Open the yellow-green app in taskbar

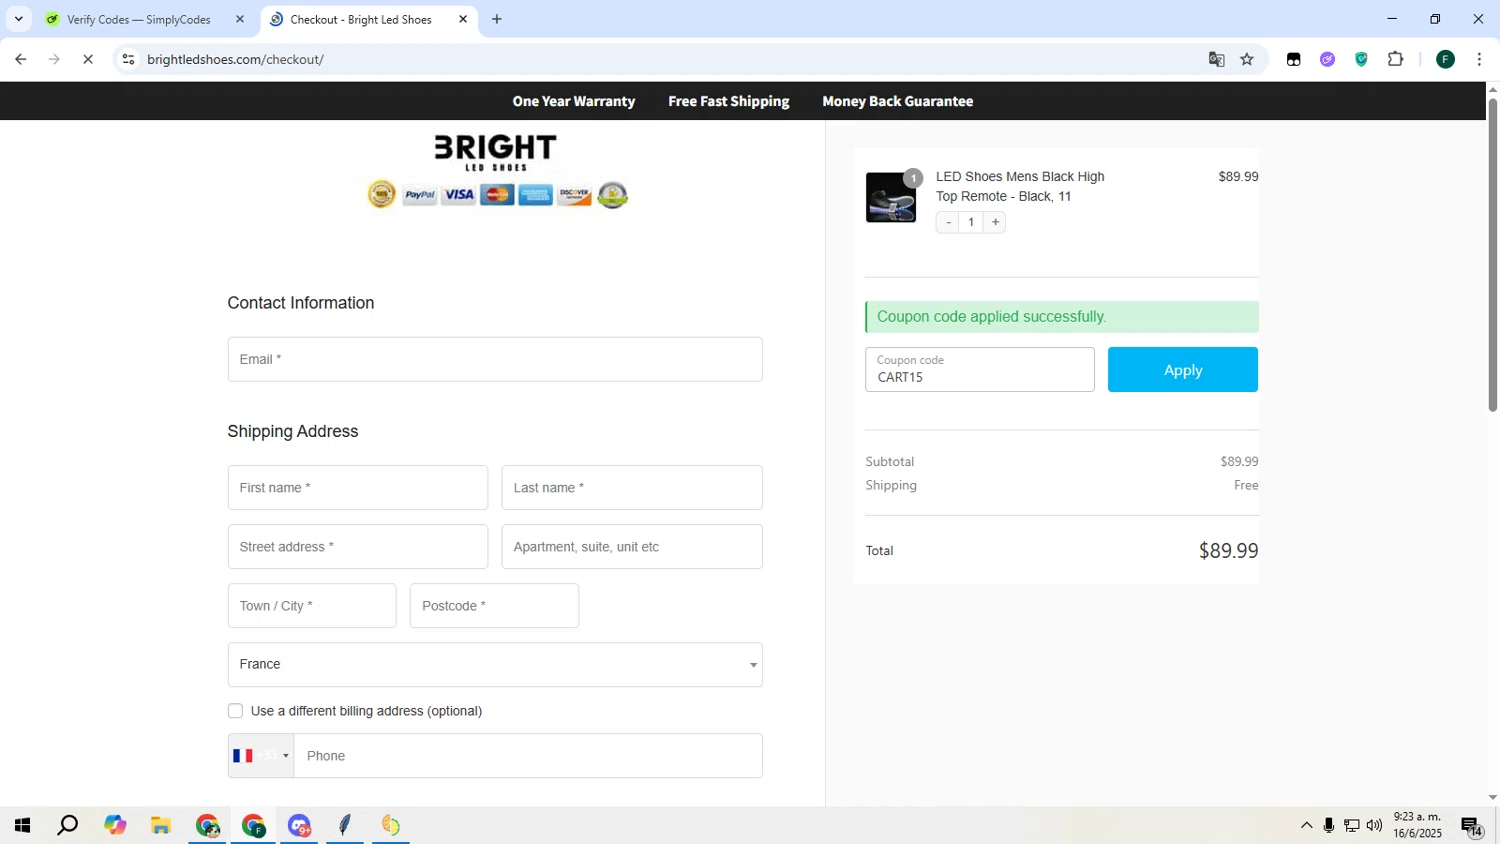click(x=391, y=825)
